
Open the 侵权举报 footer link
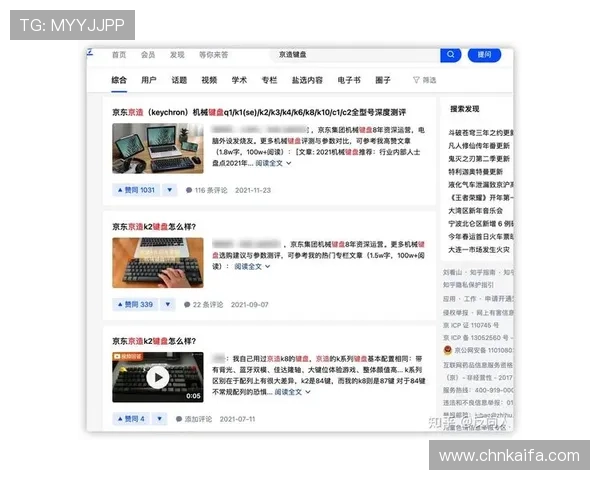click(x=455, y=312)
